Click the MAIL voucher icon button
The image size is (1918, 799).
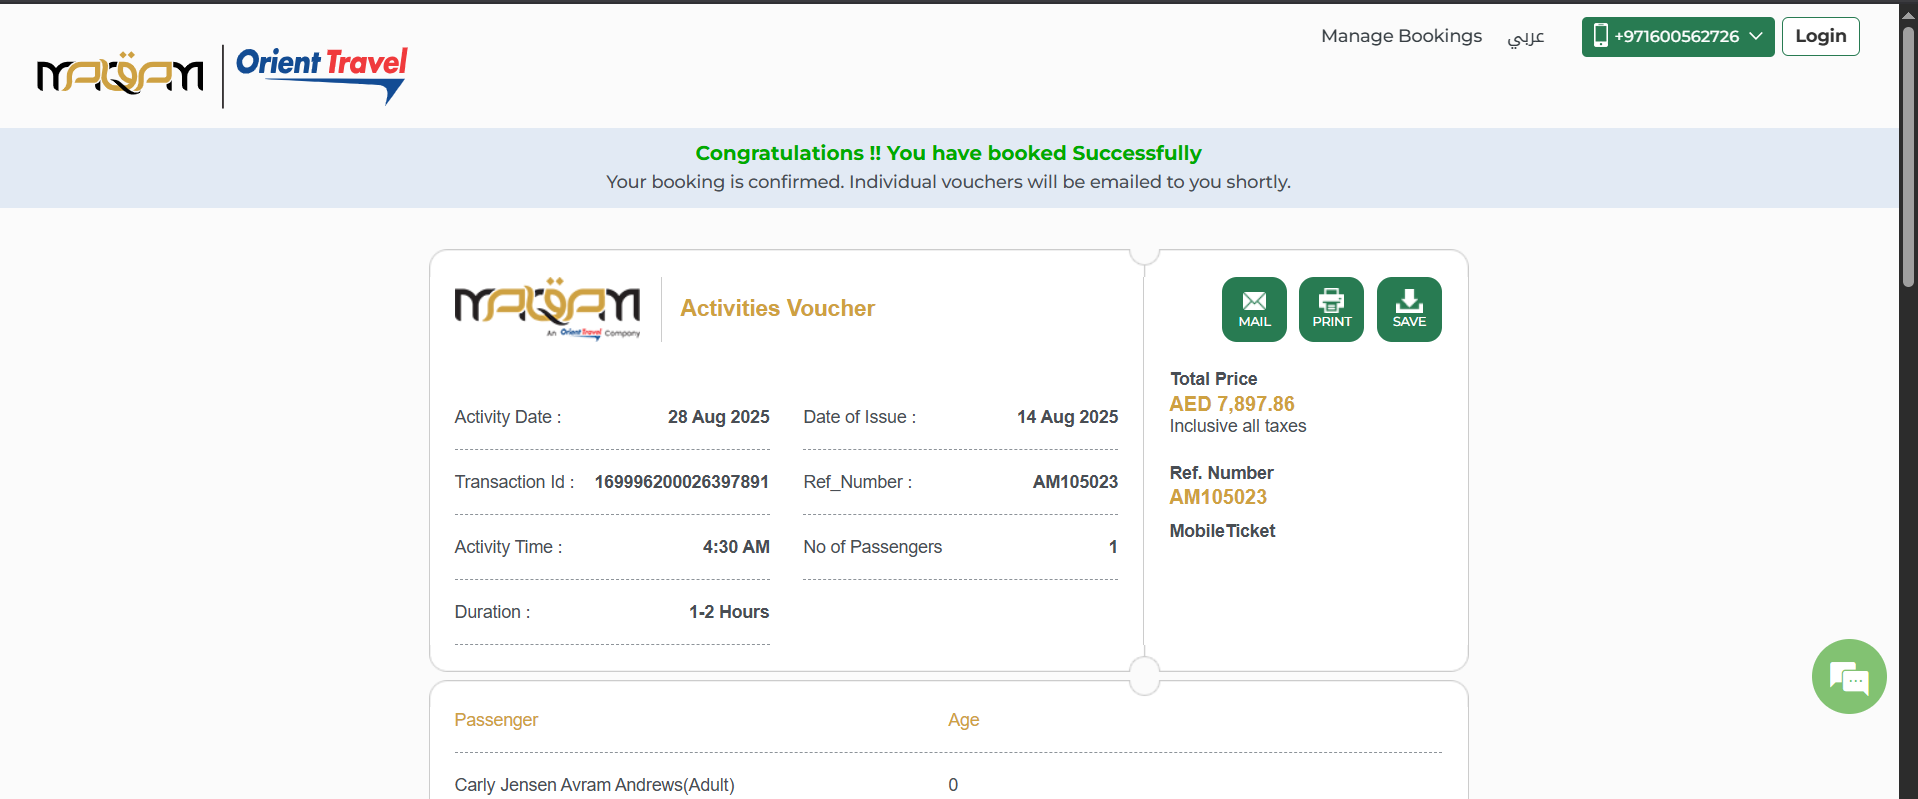click(1253, 309)
